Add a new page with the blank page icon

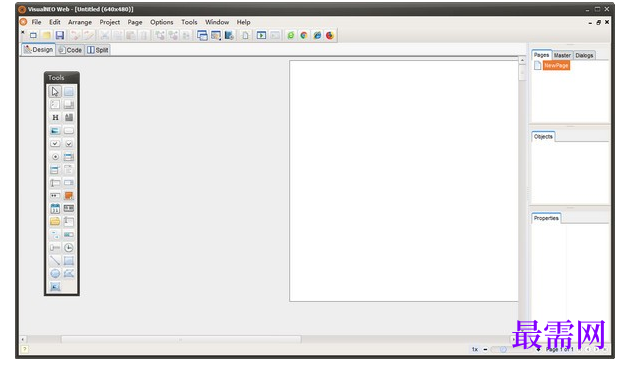click(245, 35)
